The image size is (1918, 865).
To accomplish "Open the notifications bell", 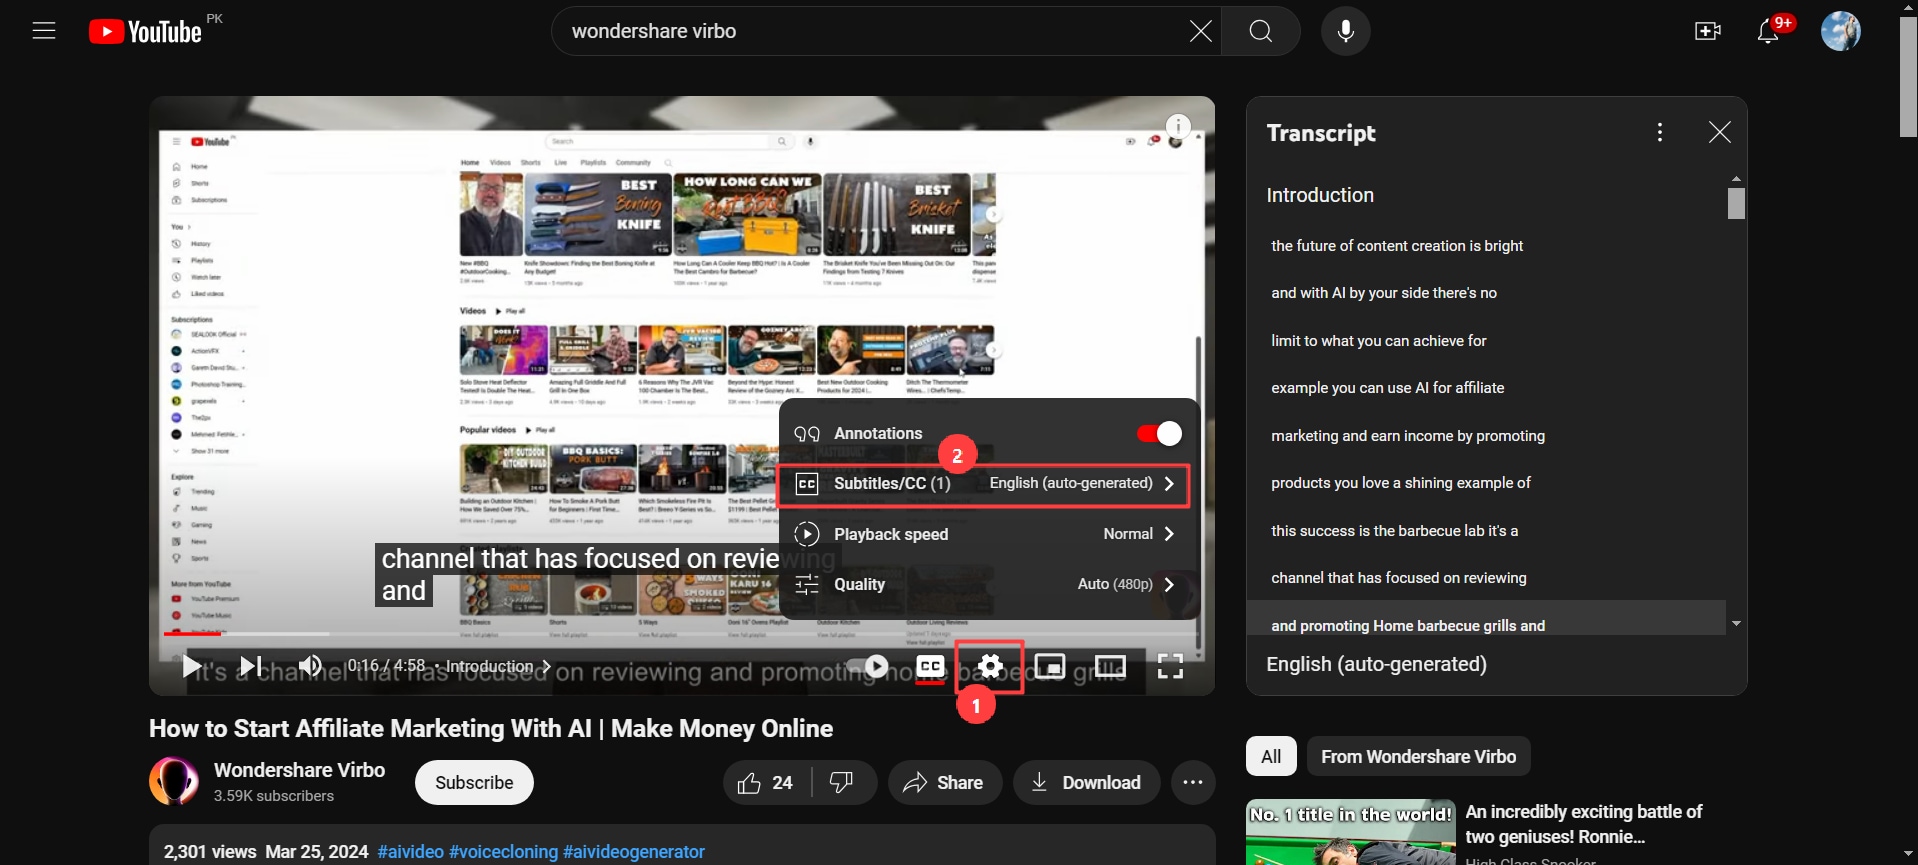I will (x=1768, y=31).
